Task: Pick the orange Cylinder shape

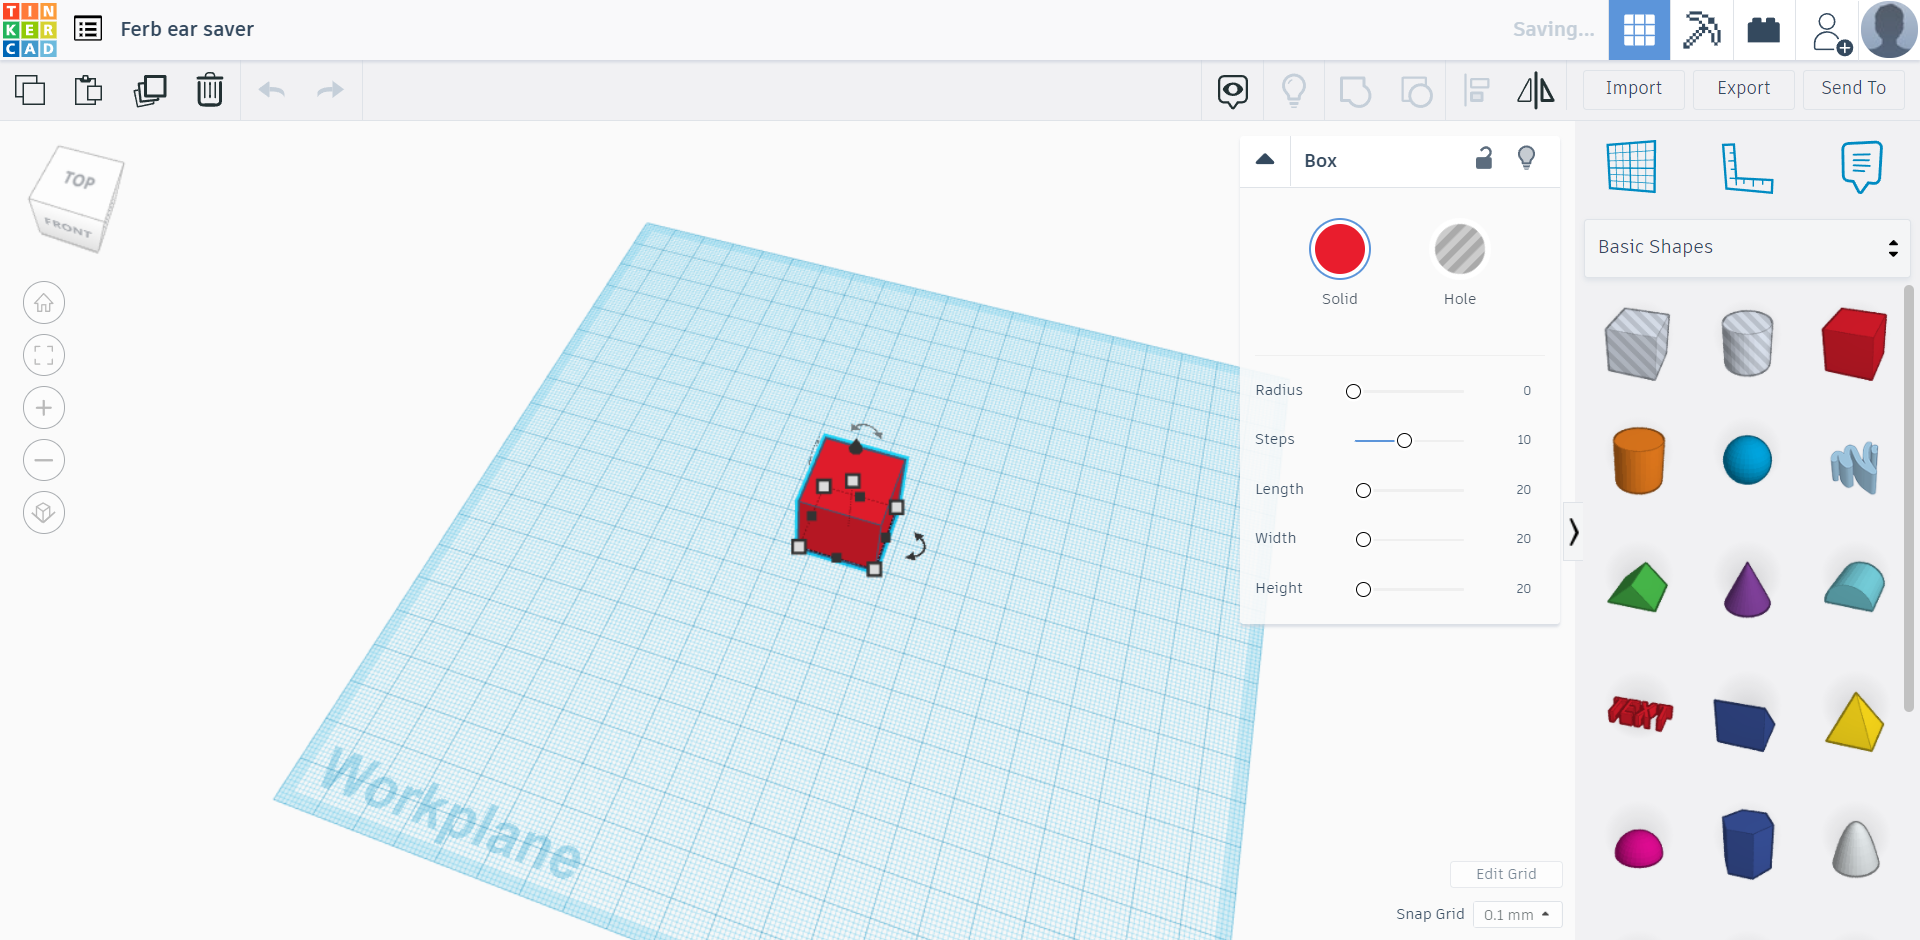Action: click(x=1639, y=460)
